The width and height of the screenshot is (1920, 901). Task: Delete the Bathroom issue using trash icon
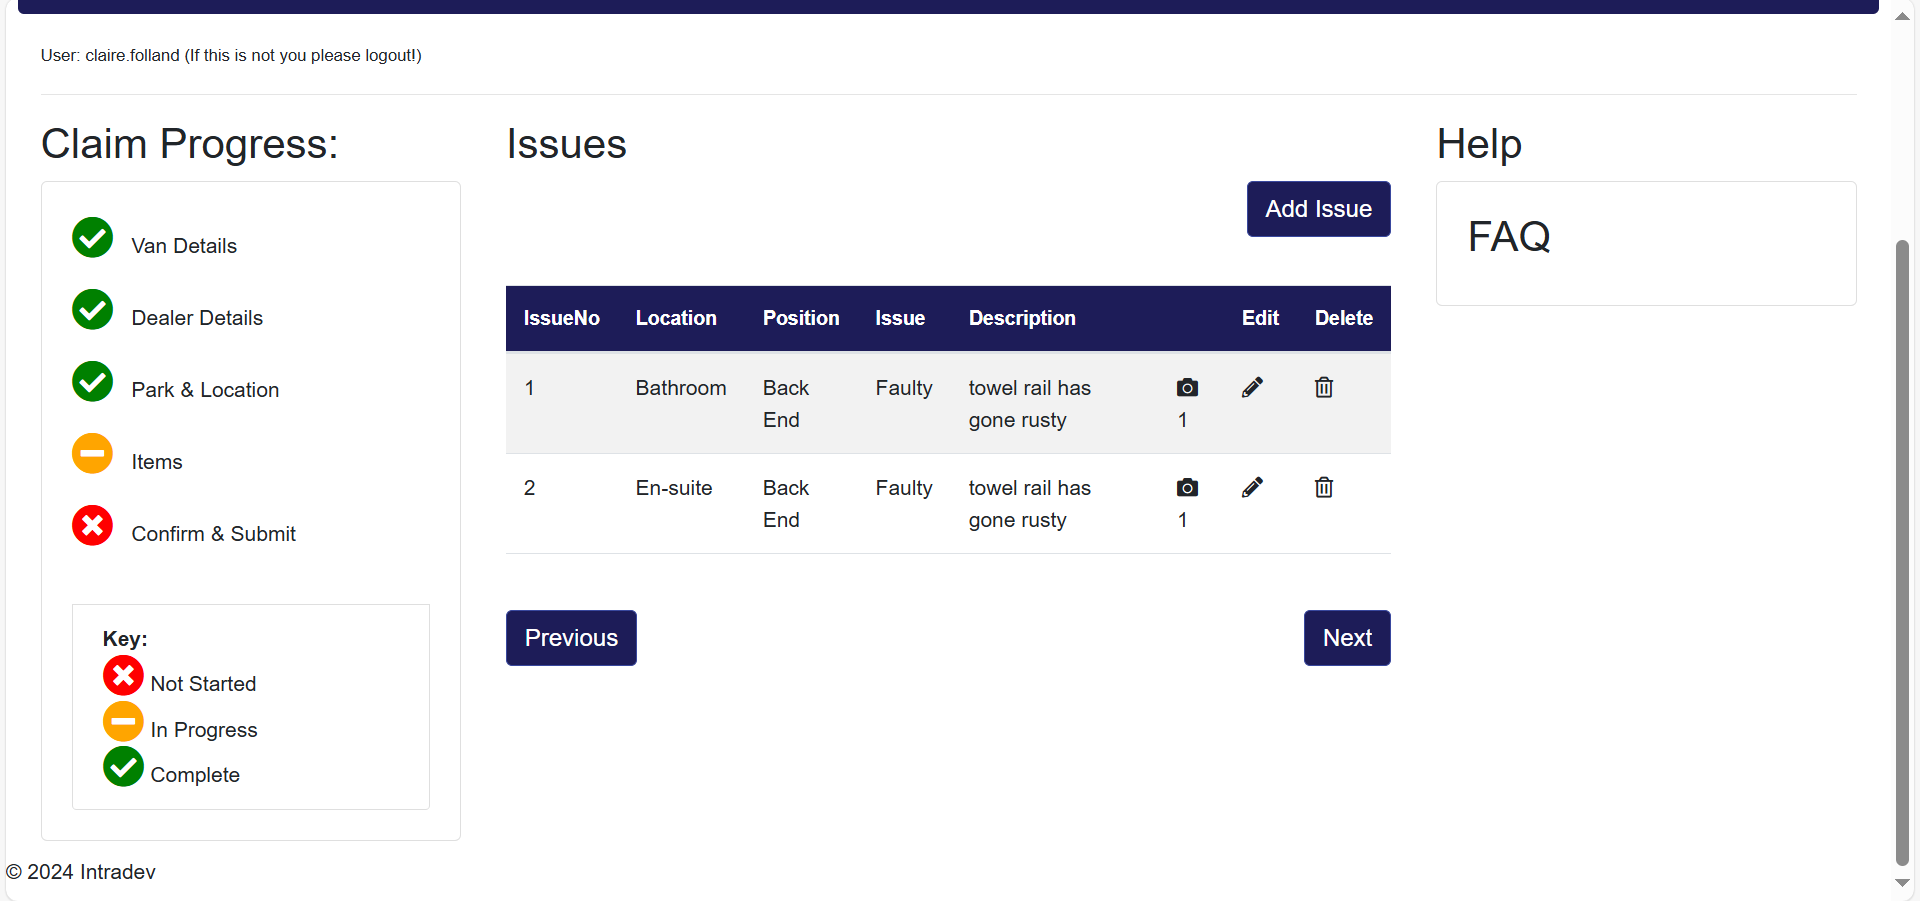coord(1323,388)
